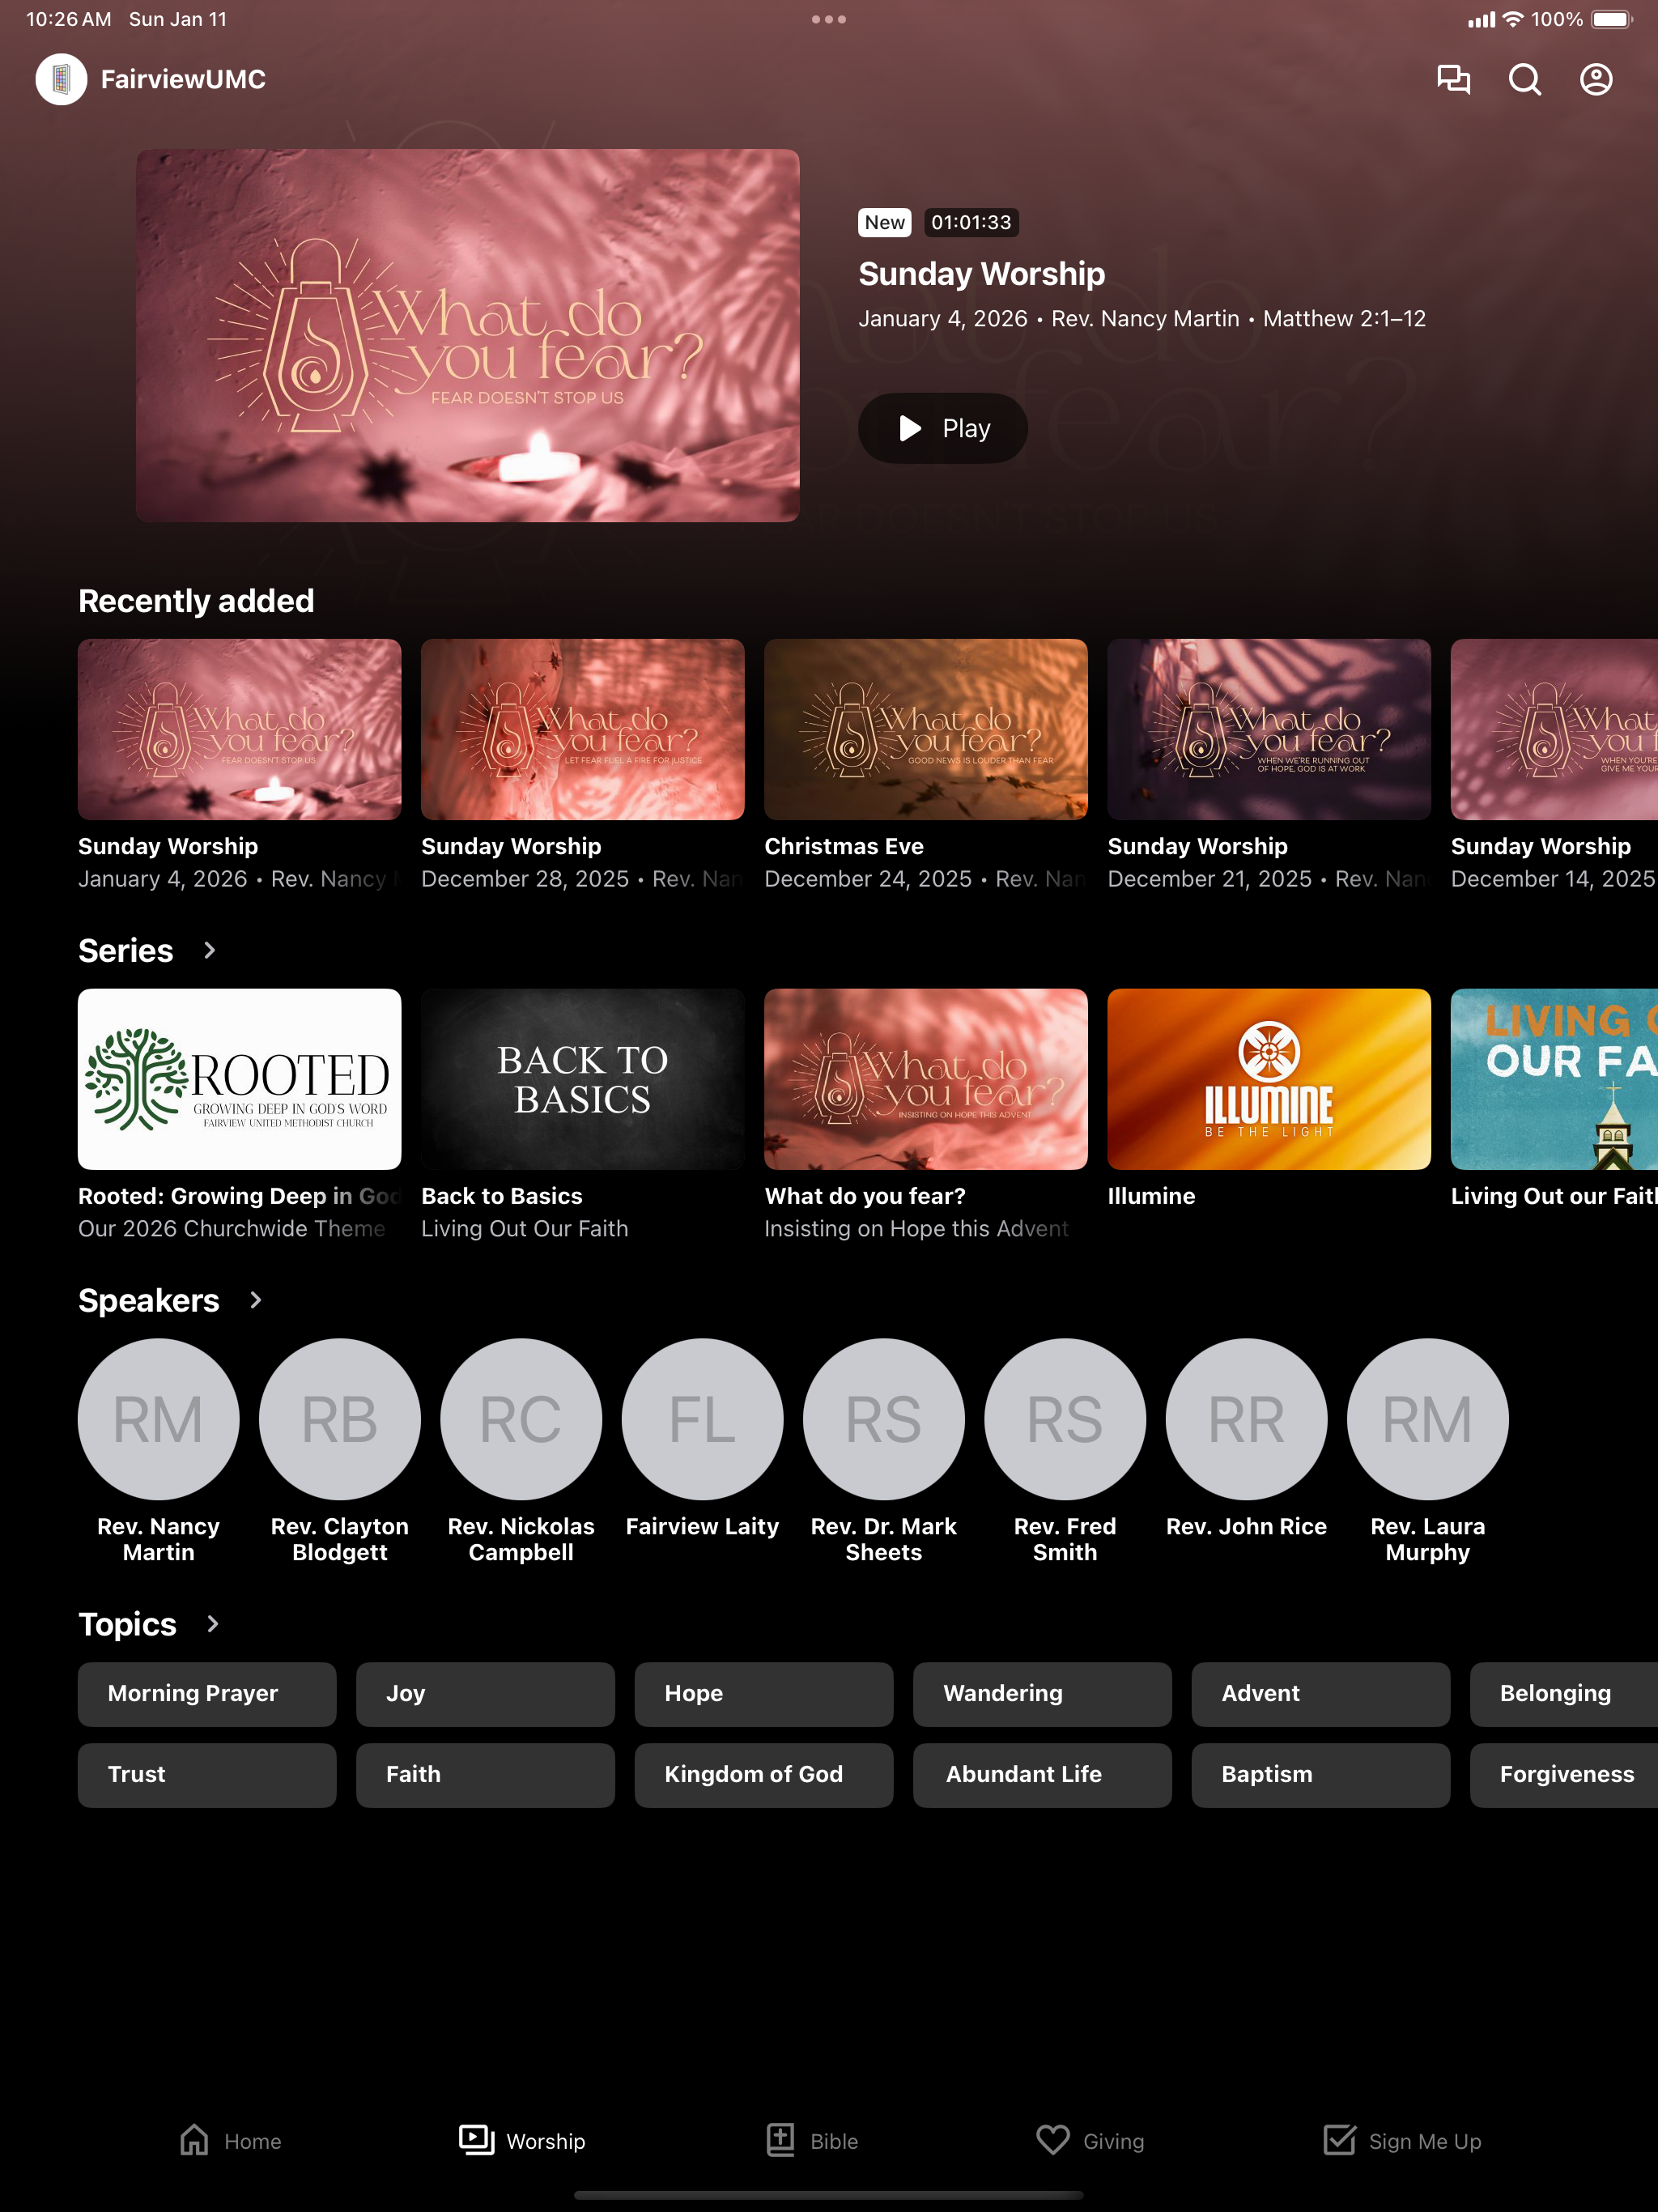Screen dimensions: 1658x2212
Task: Select the Abundant Life topic
Action: coord(1042,1775)
